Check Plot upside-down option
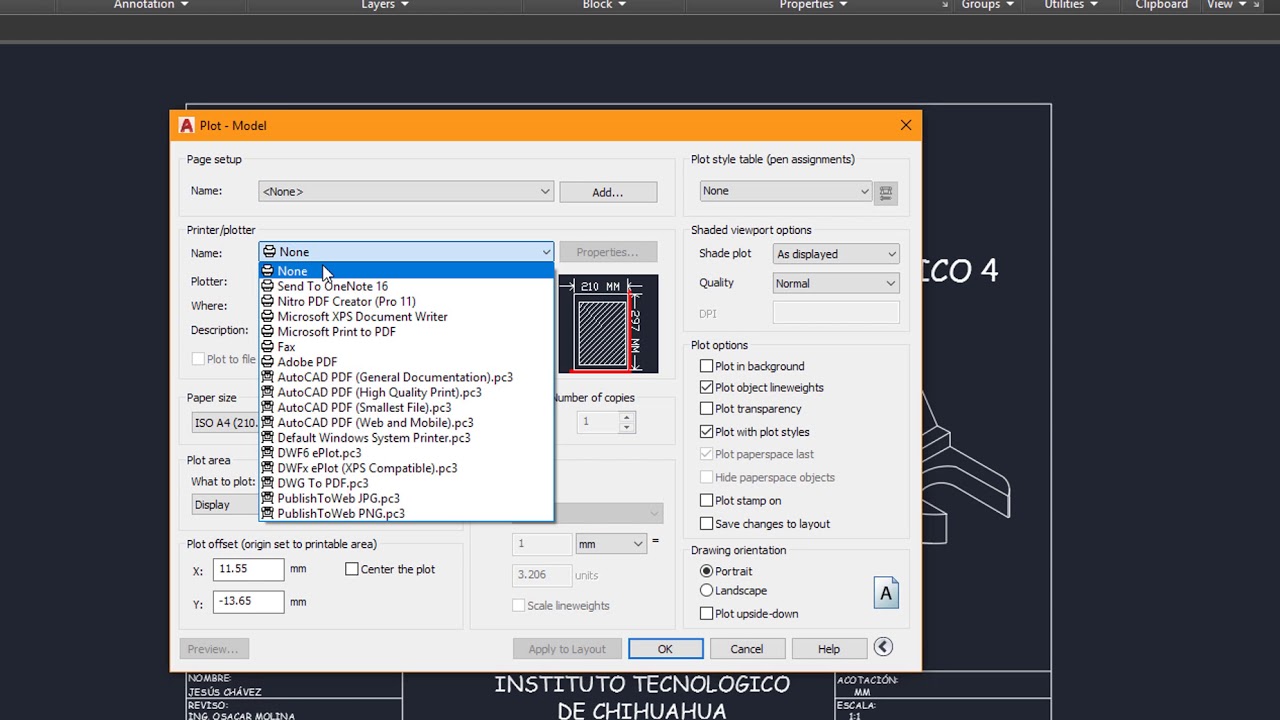Viewport: 1280px width, 720px height. (707, 613)
